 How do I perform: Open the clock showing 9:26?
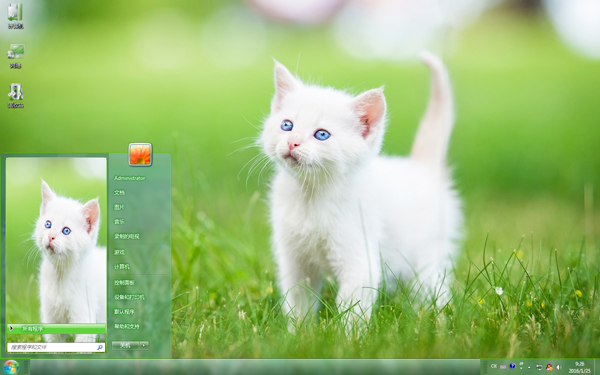(x=579, y=367)
